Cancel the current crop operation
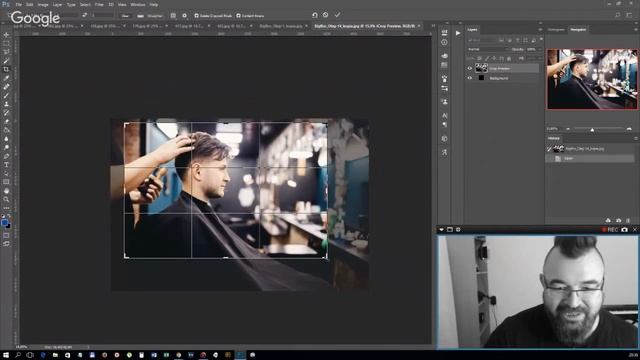This screenshot has width=640, height=360. tap(325, 15)
